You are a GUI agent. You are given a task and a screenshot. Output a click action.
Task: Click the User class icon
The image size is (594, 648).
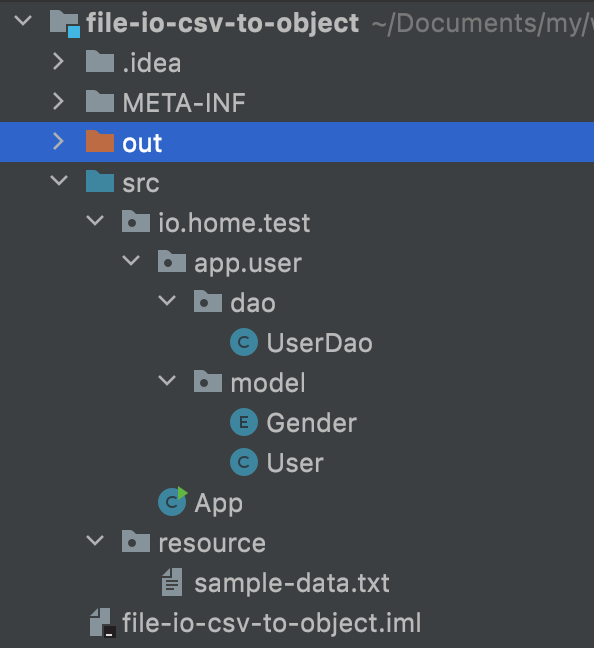244,462
